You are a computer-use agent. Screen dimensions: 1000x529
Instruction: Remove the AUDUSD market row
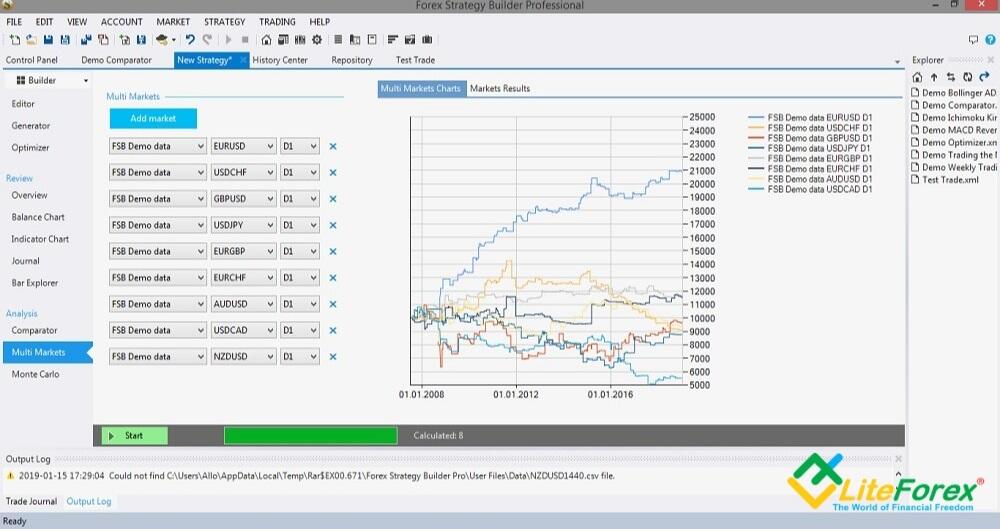click(x=333, y=304)
